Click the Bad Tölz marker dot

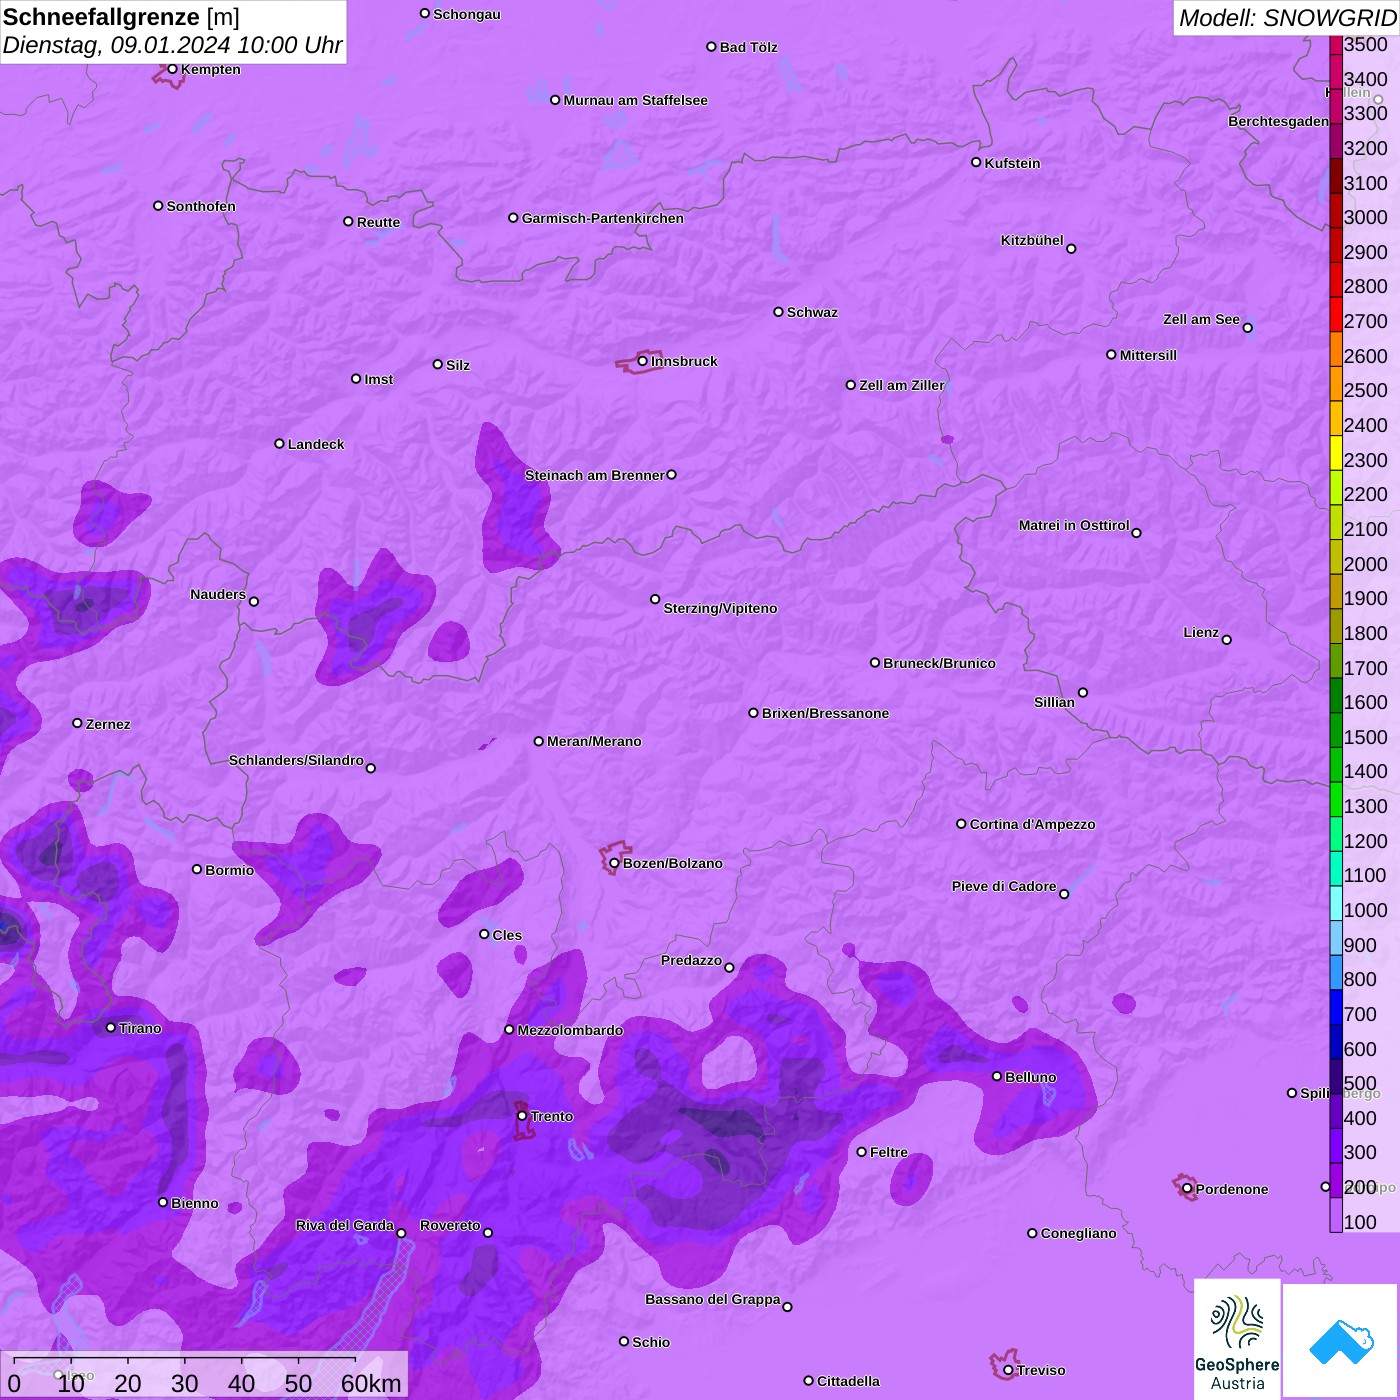(711, 47)
